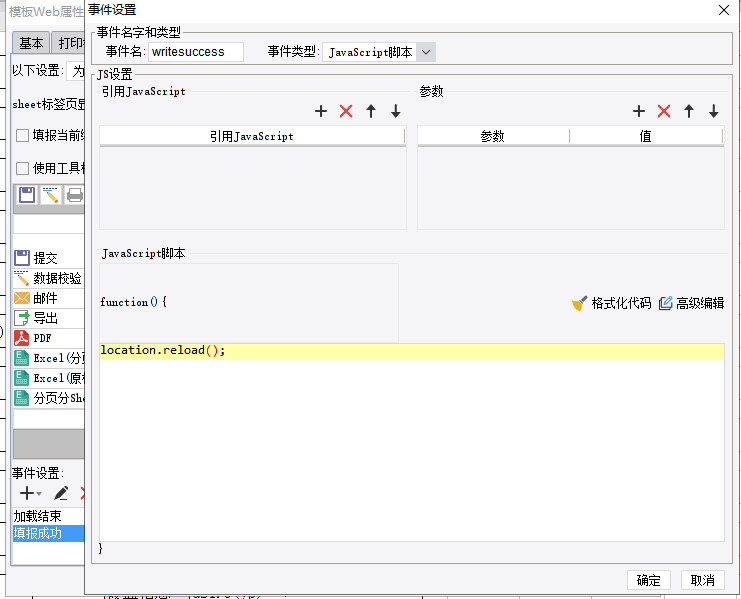Move parameter down with arrow icon

[x=714, y=111]
